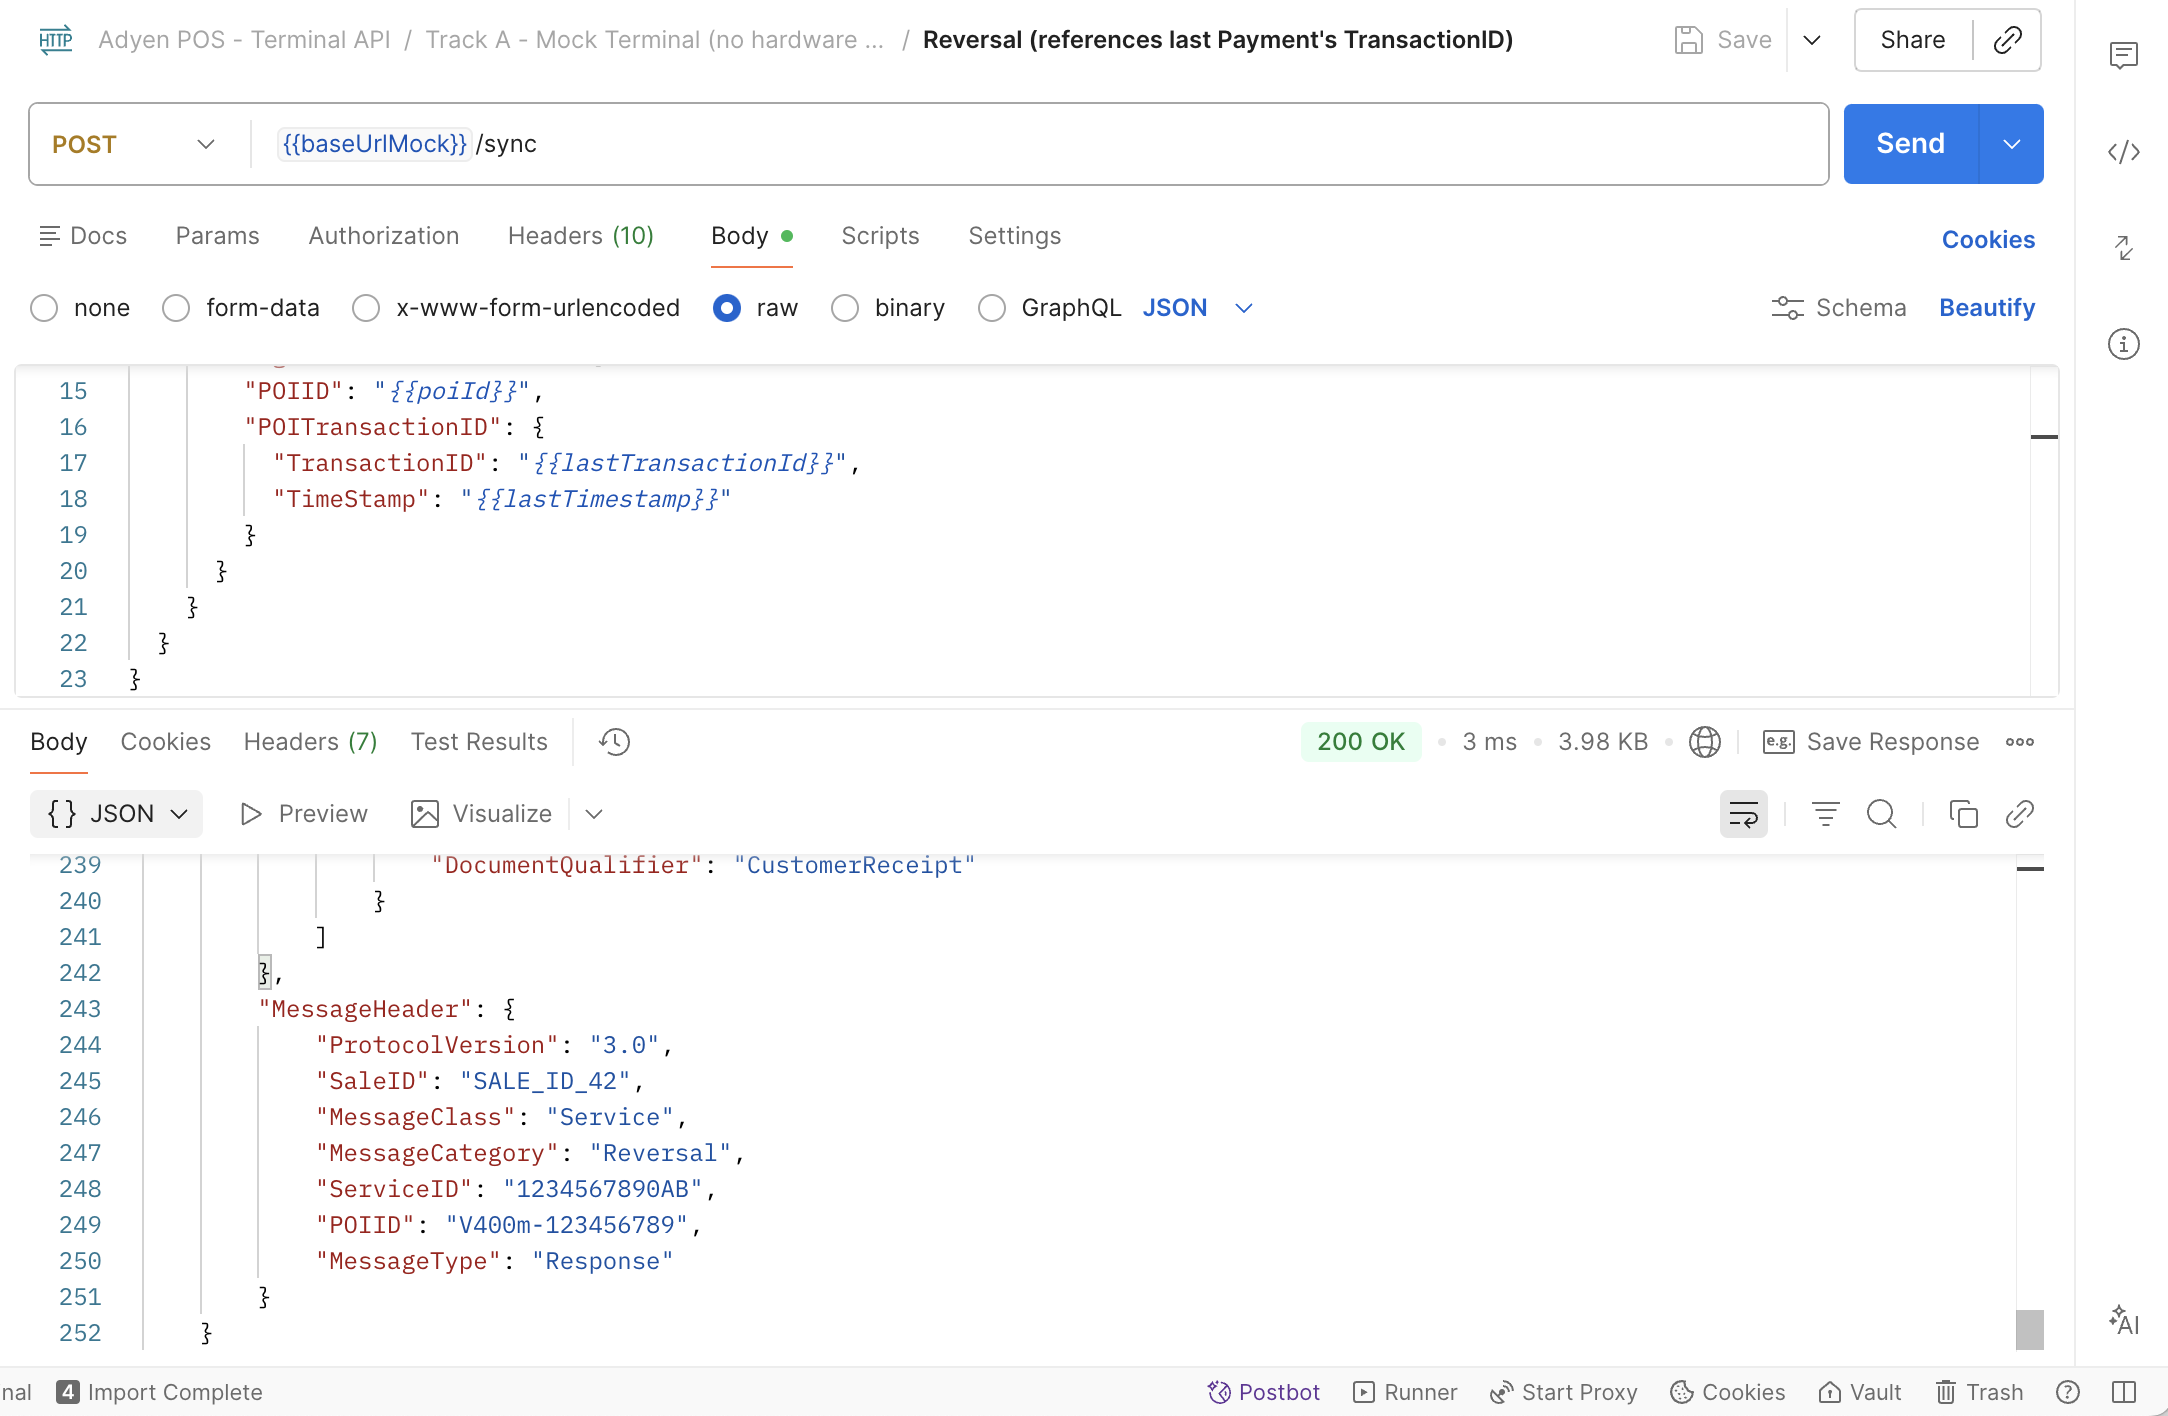Select the none body type radio
The height and width of the screenshot is (1416, 2168).
[x=44, y=308]
